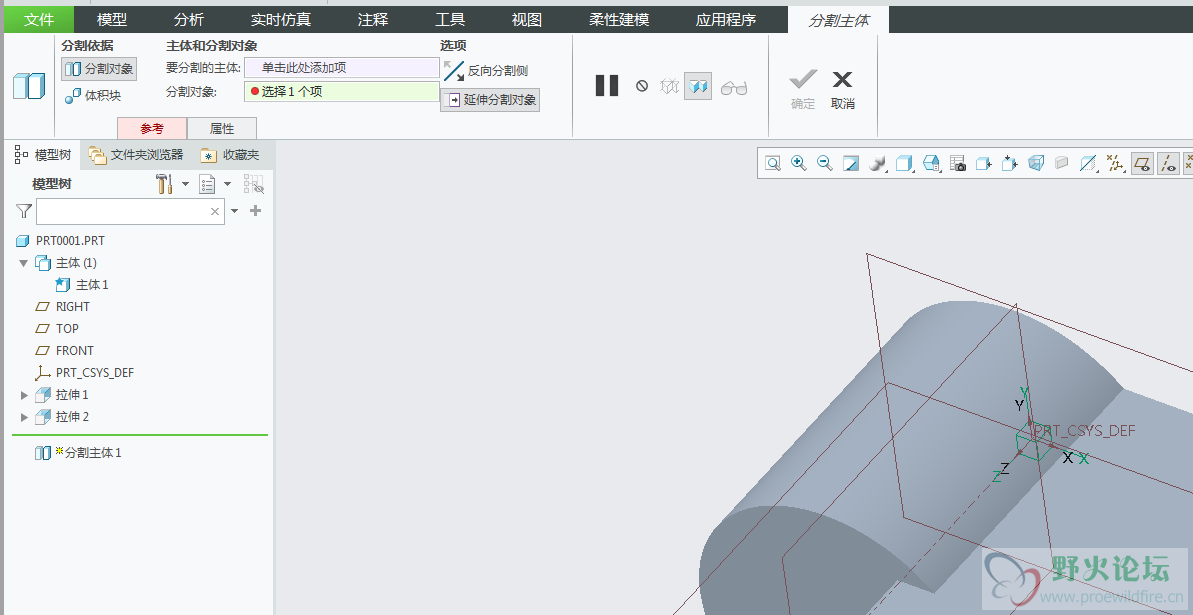This screenshot has height=615, width=1193.
Task: Click the plus icon beside search field
Action: 256,211
